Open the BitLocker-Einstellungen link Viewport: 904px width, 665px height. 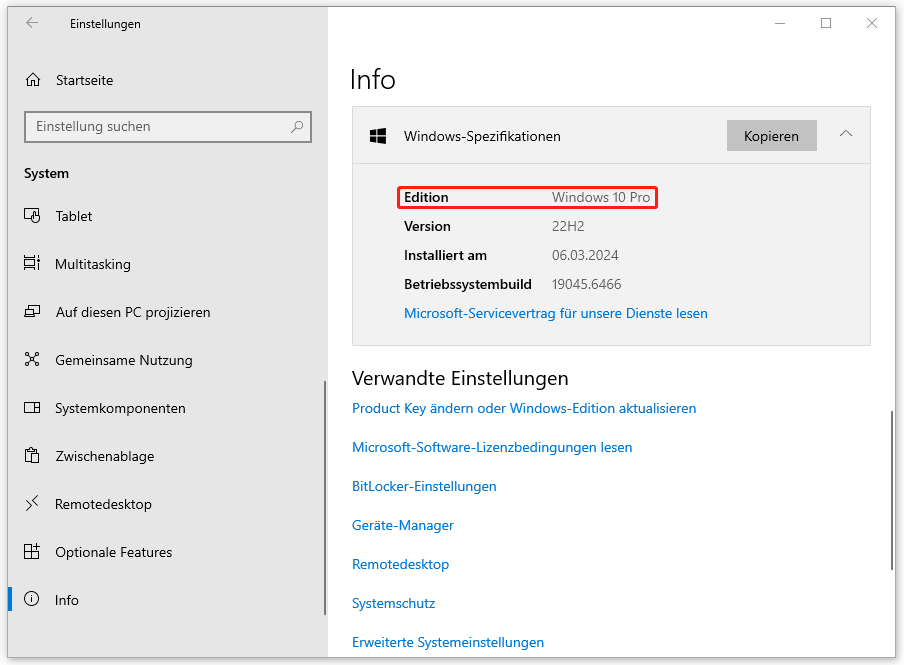[424, 486]
